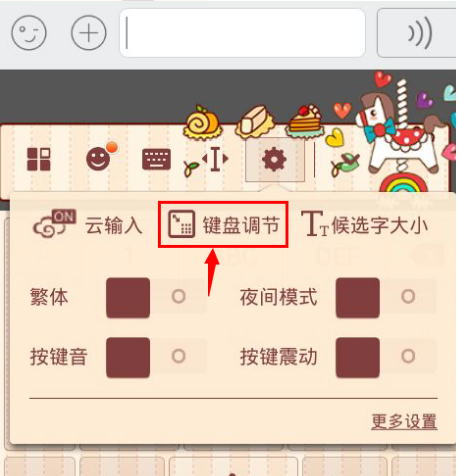Open 候选字大小 candidate size option

click(x=365, y=224)
